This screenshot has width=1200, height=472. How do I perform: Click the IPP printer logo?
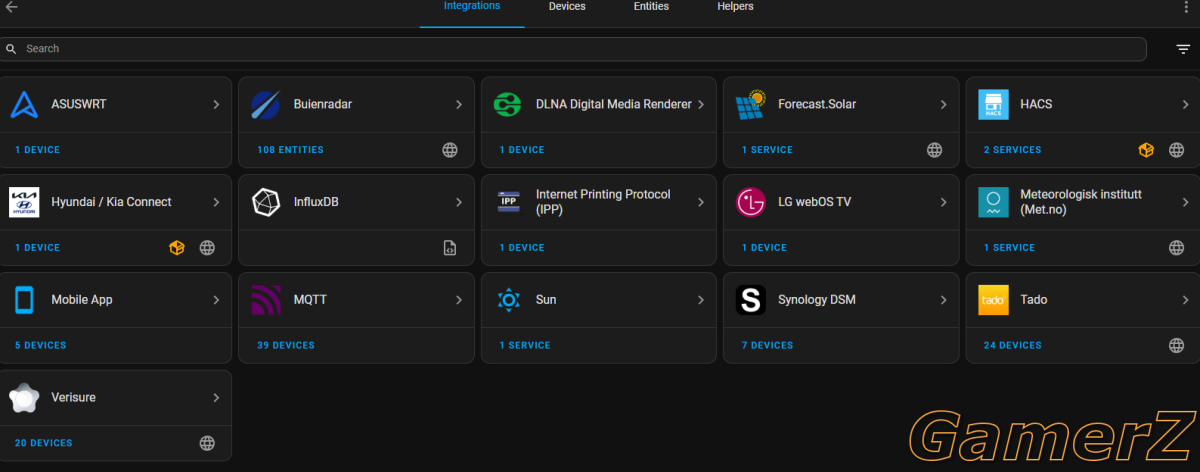coord(508,202)
